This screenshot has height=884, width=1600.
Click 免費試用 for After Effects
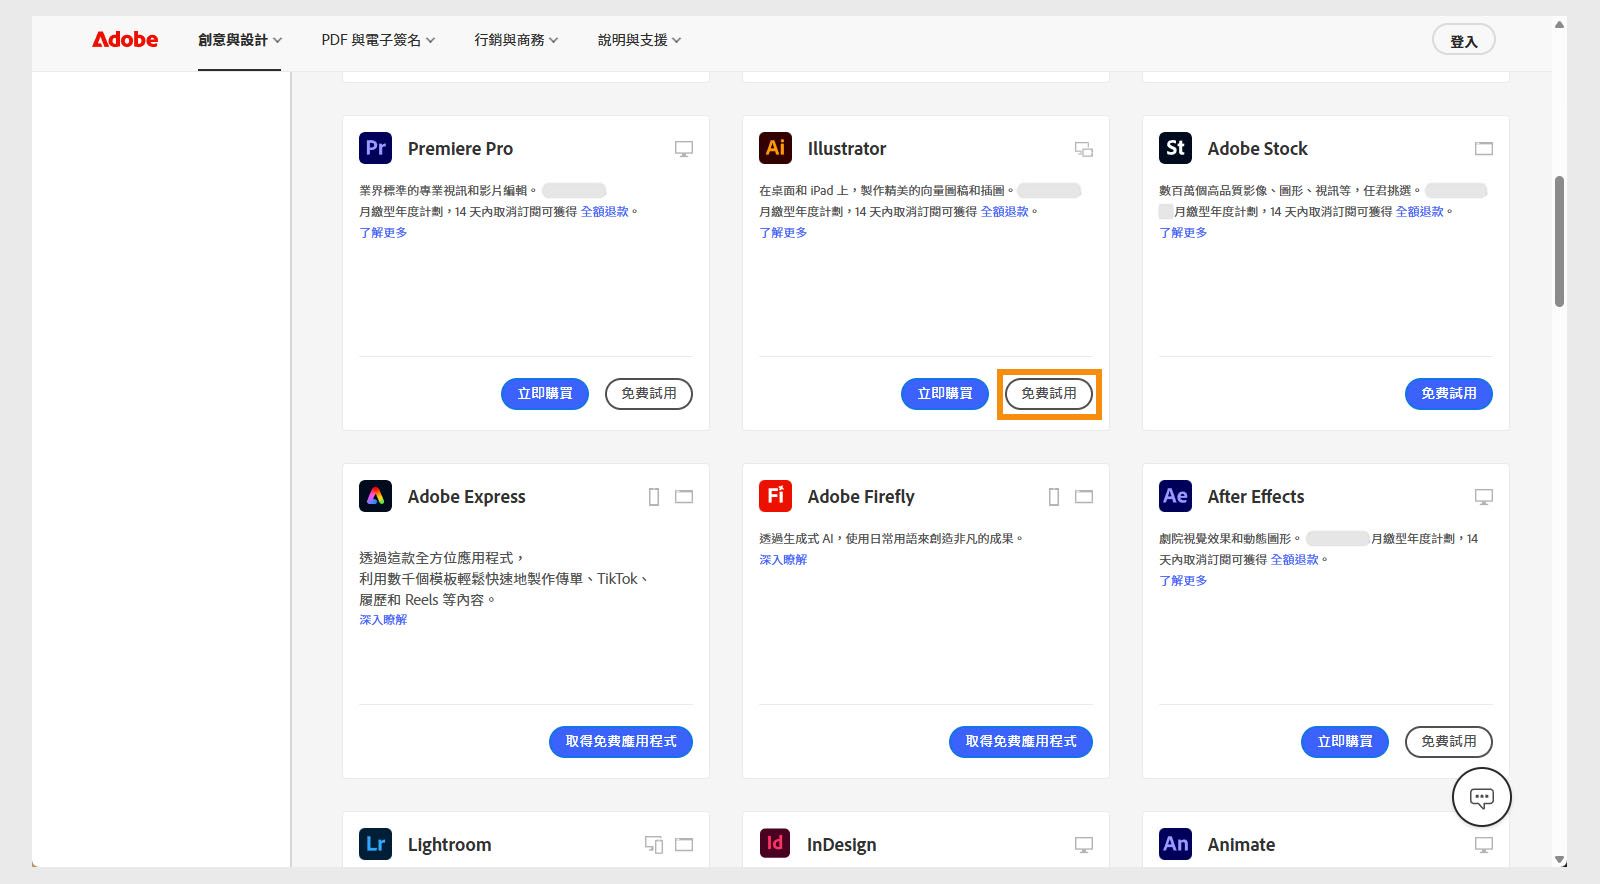click(1449, 742)
